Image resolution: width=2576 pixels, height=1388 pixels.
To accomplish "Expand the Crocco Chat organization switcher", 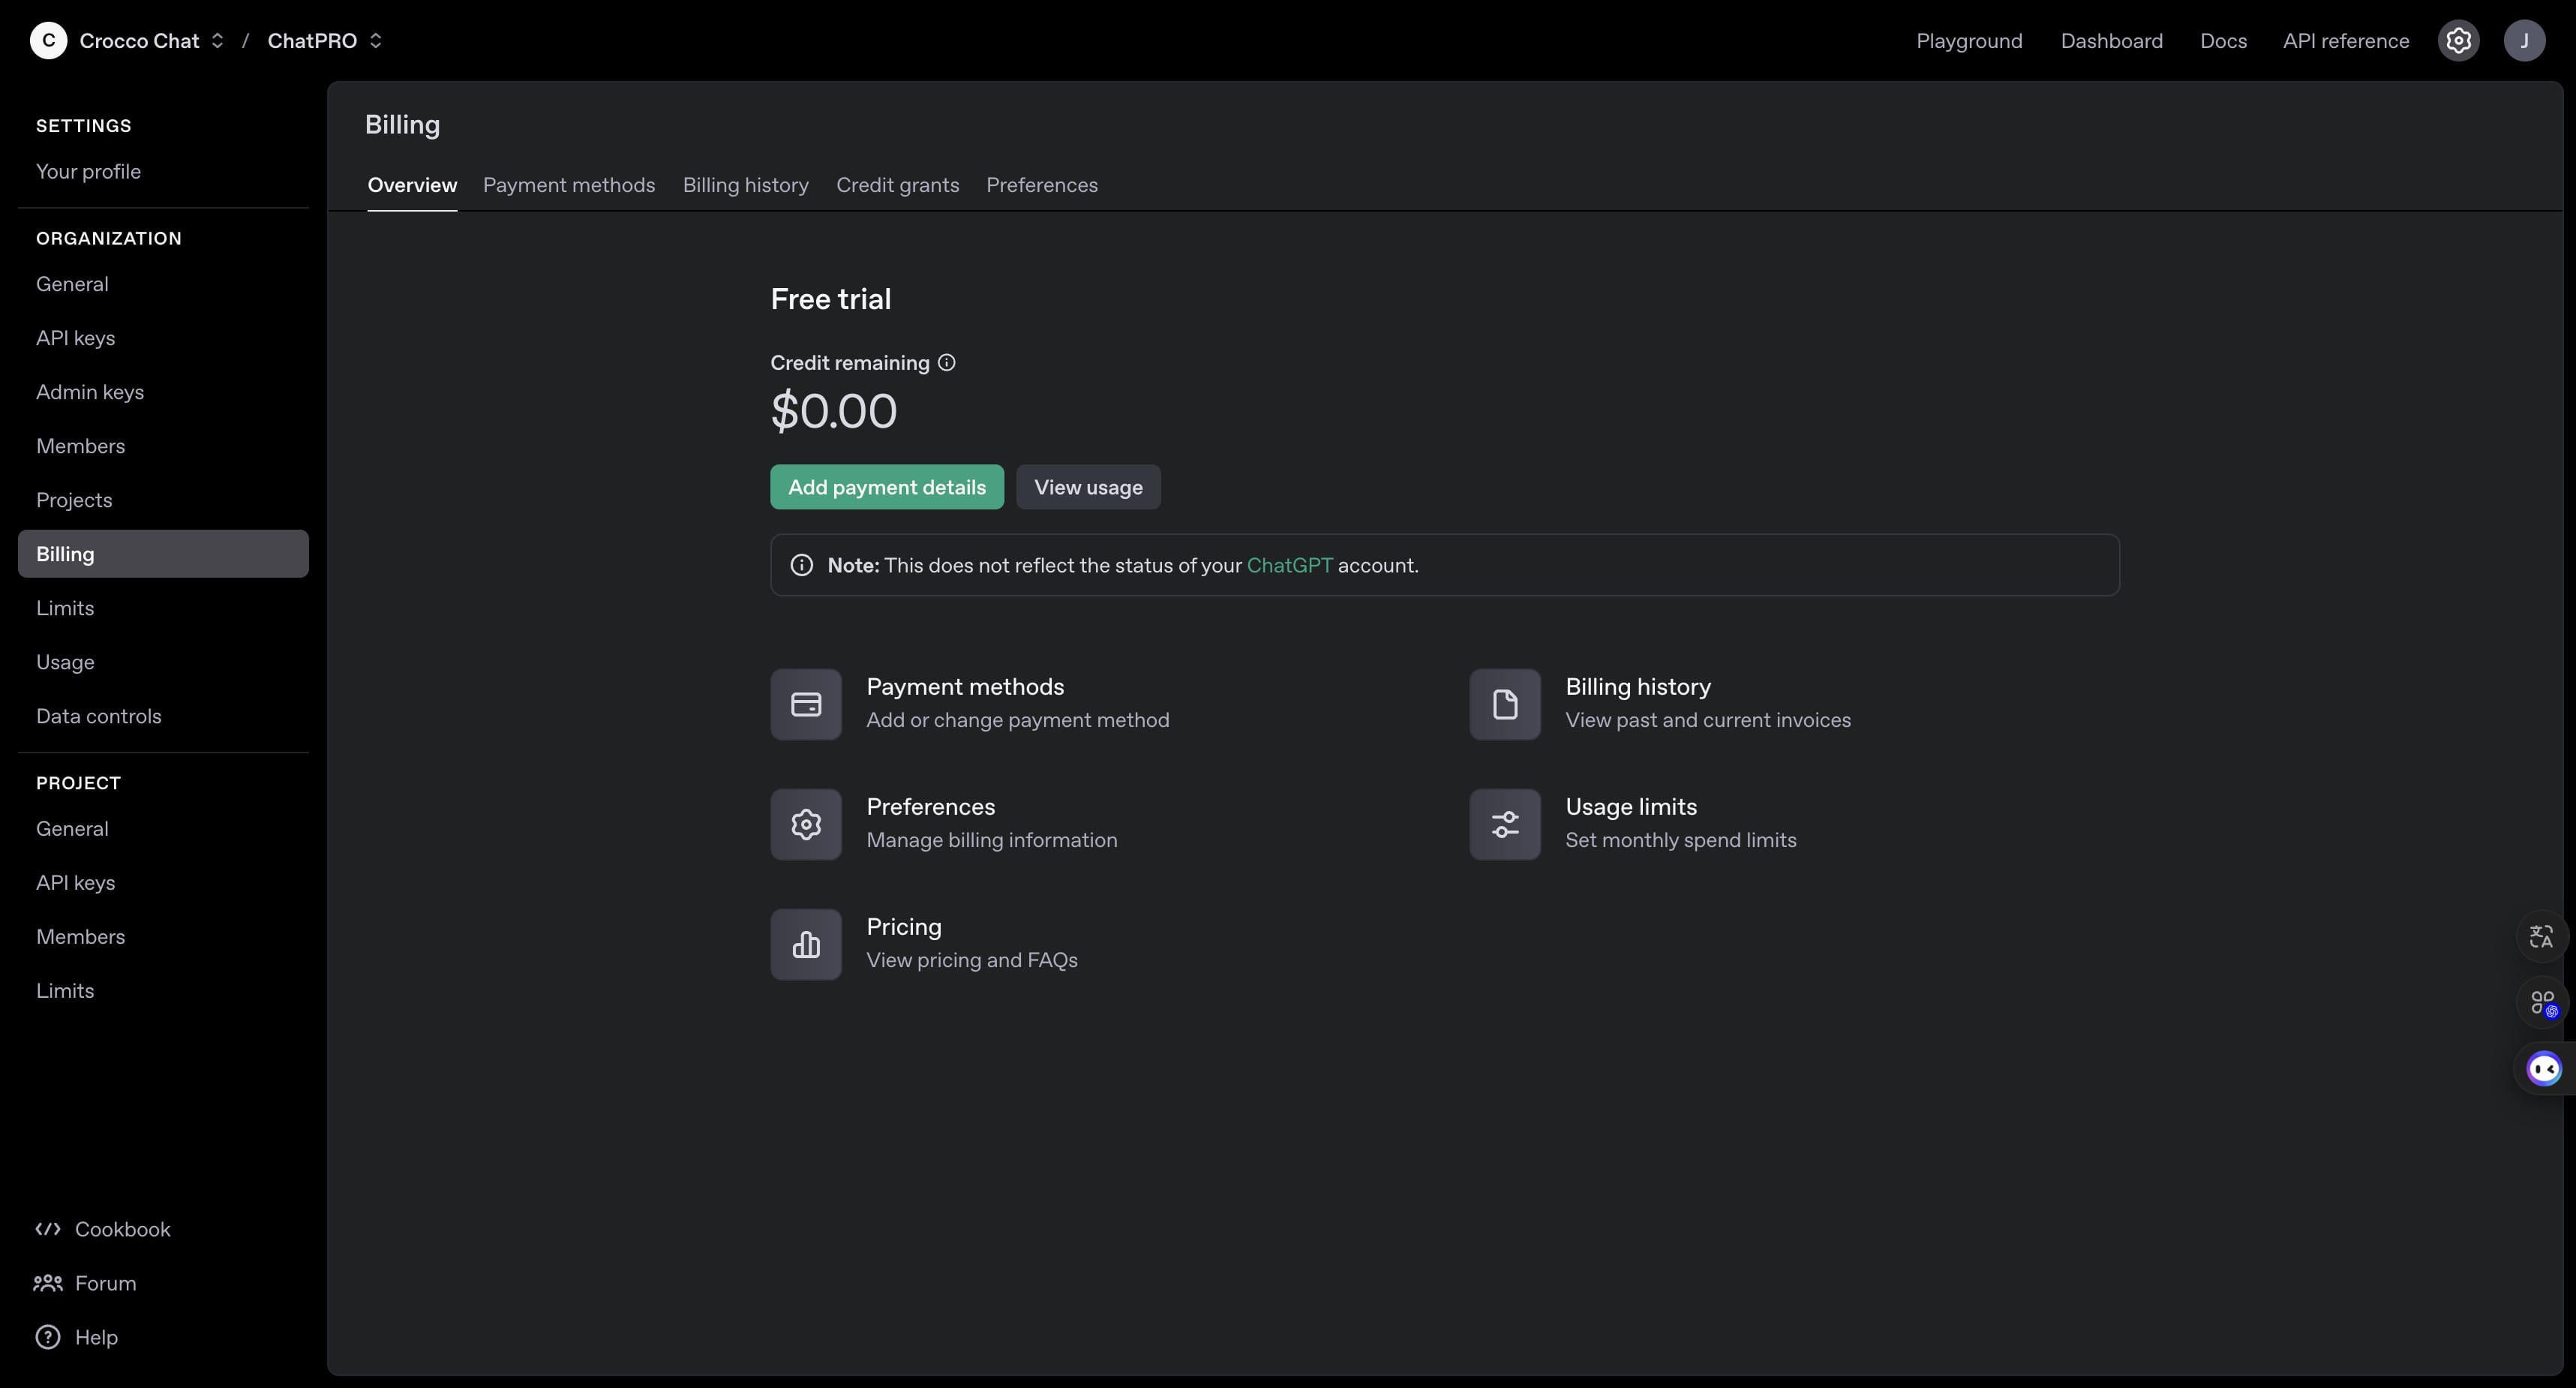I will [x=217, y=41].
